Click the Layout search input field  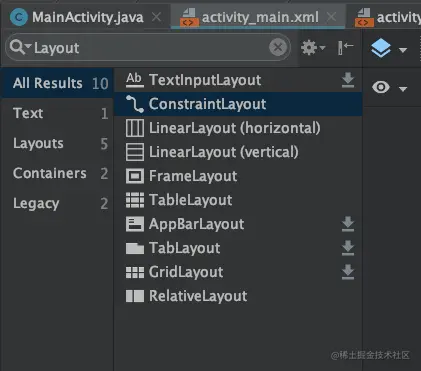tap(148, 47)
